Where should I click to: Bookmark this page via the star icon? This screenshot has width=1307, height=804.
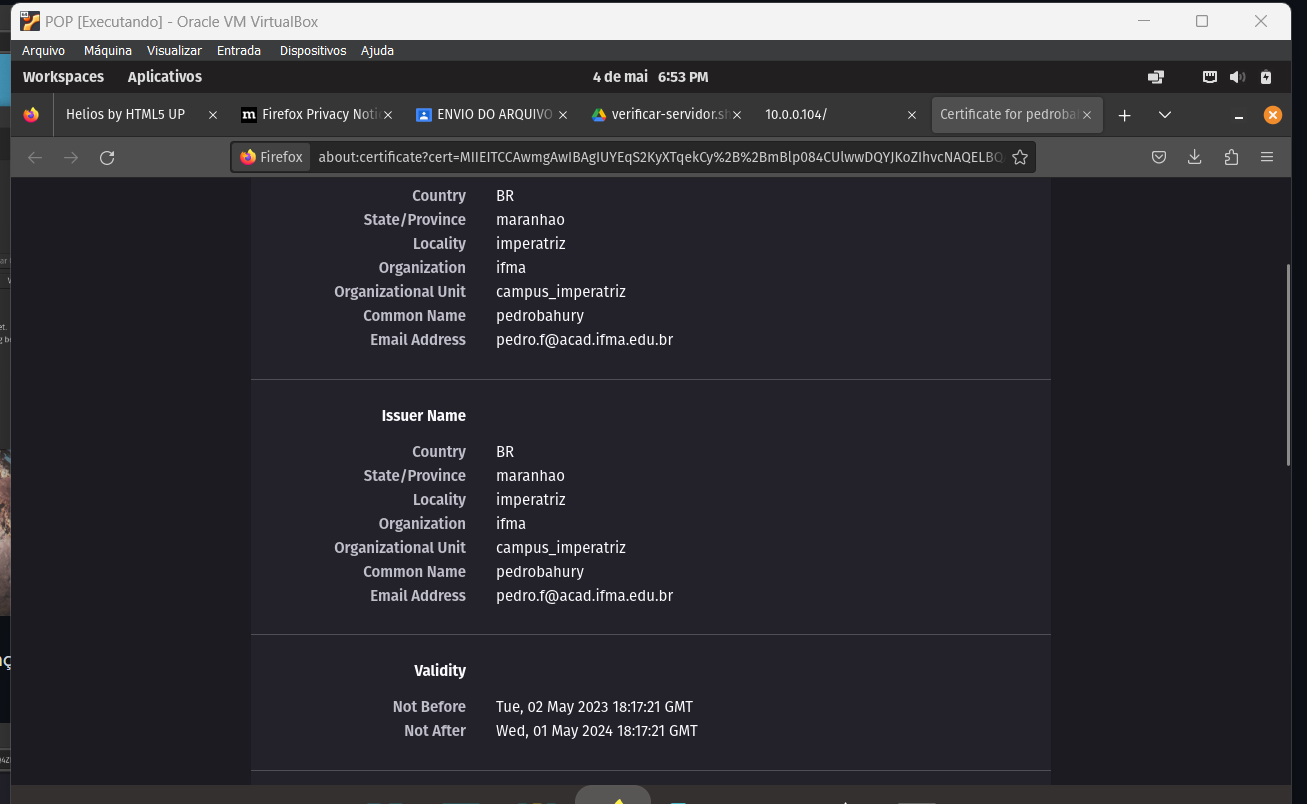[x=1019, y=157]
